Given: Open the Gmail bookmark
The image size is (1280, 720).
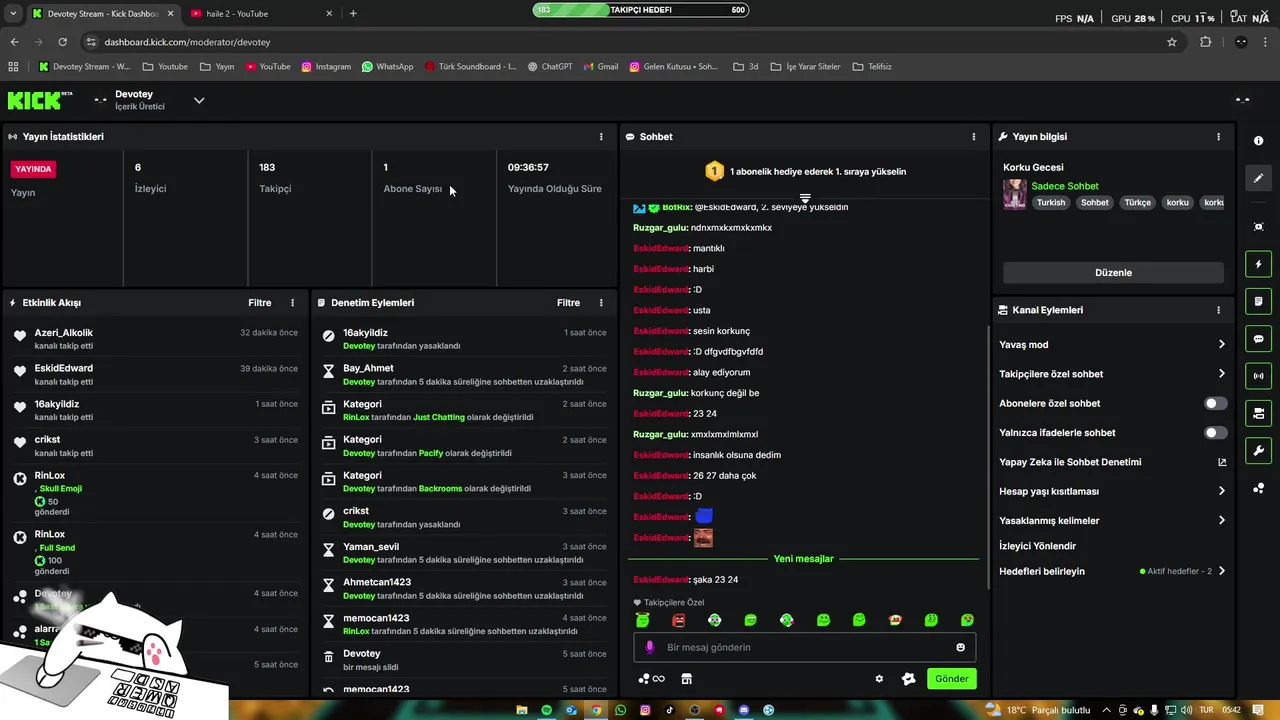Looking at the screenshot, I should (x=600, y=66).
